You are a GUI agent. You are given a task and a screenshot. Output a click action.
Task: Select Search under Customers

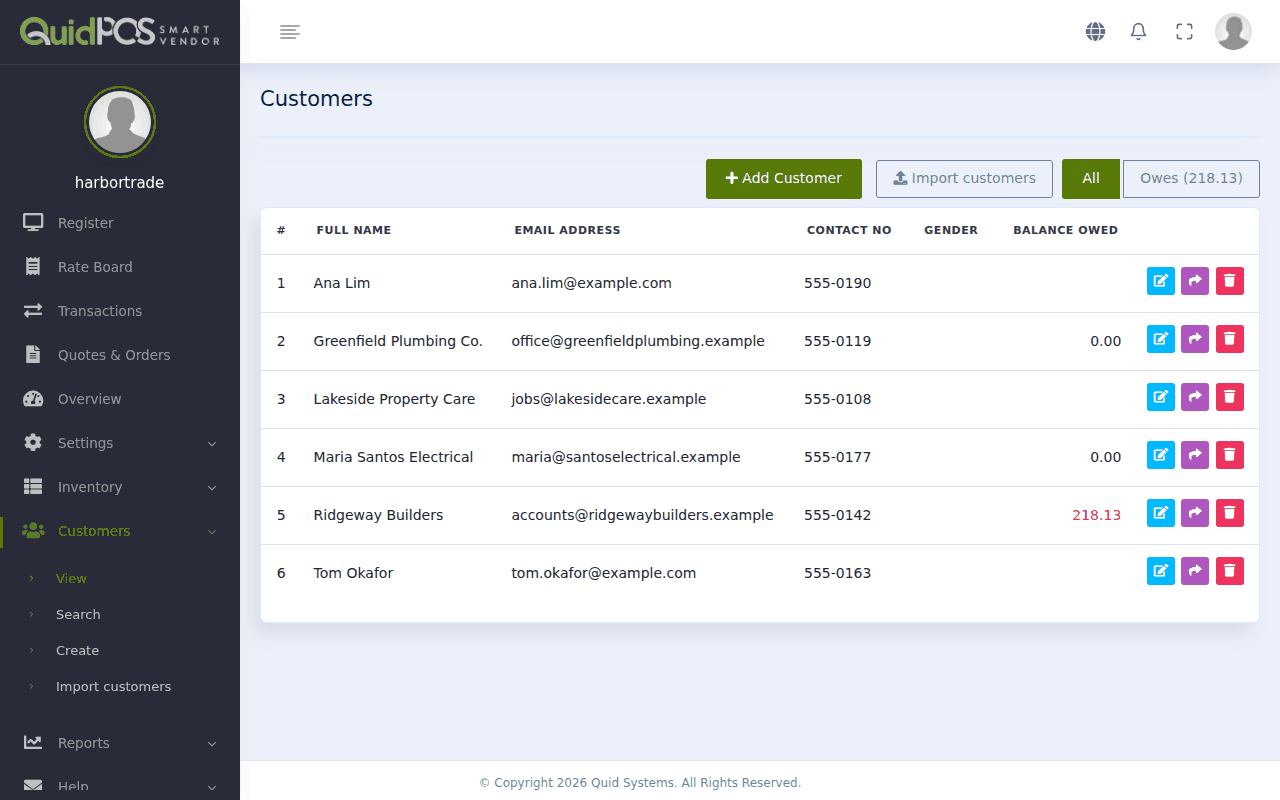pyautogui.click(x=78, y=614)
